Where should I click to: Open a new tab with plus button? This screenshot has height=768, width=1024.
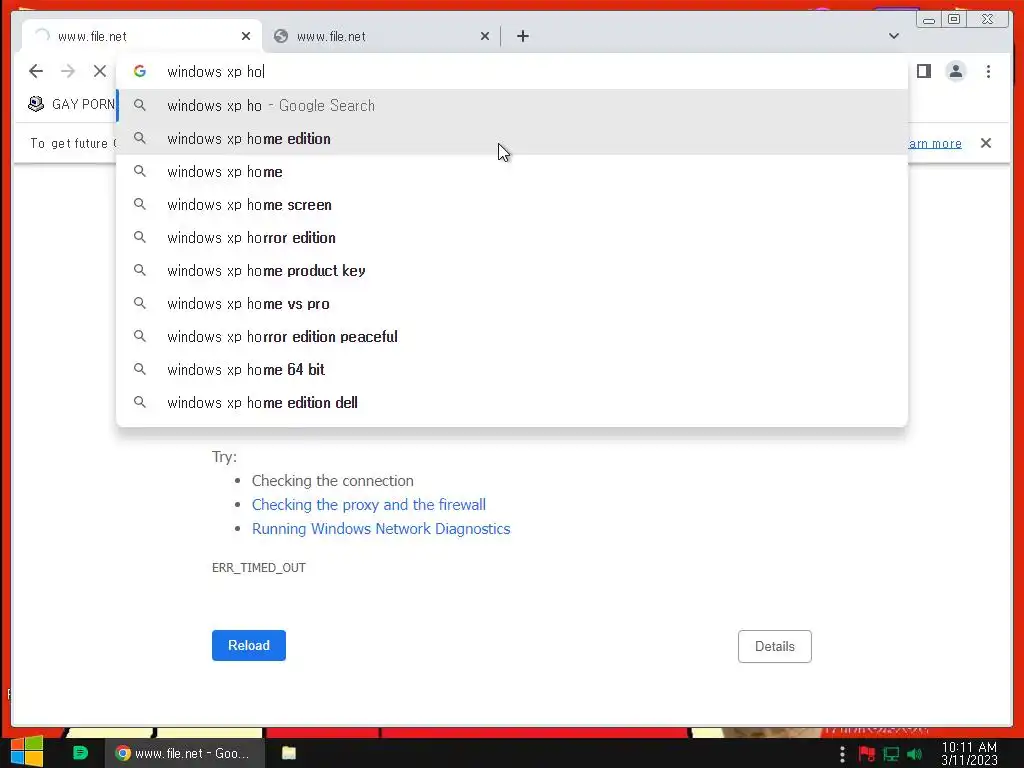coord(522,36)
